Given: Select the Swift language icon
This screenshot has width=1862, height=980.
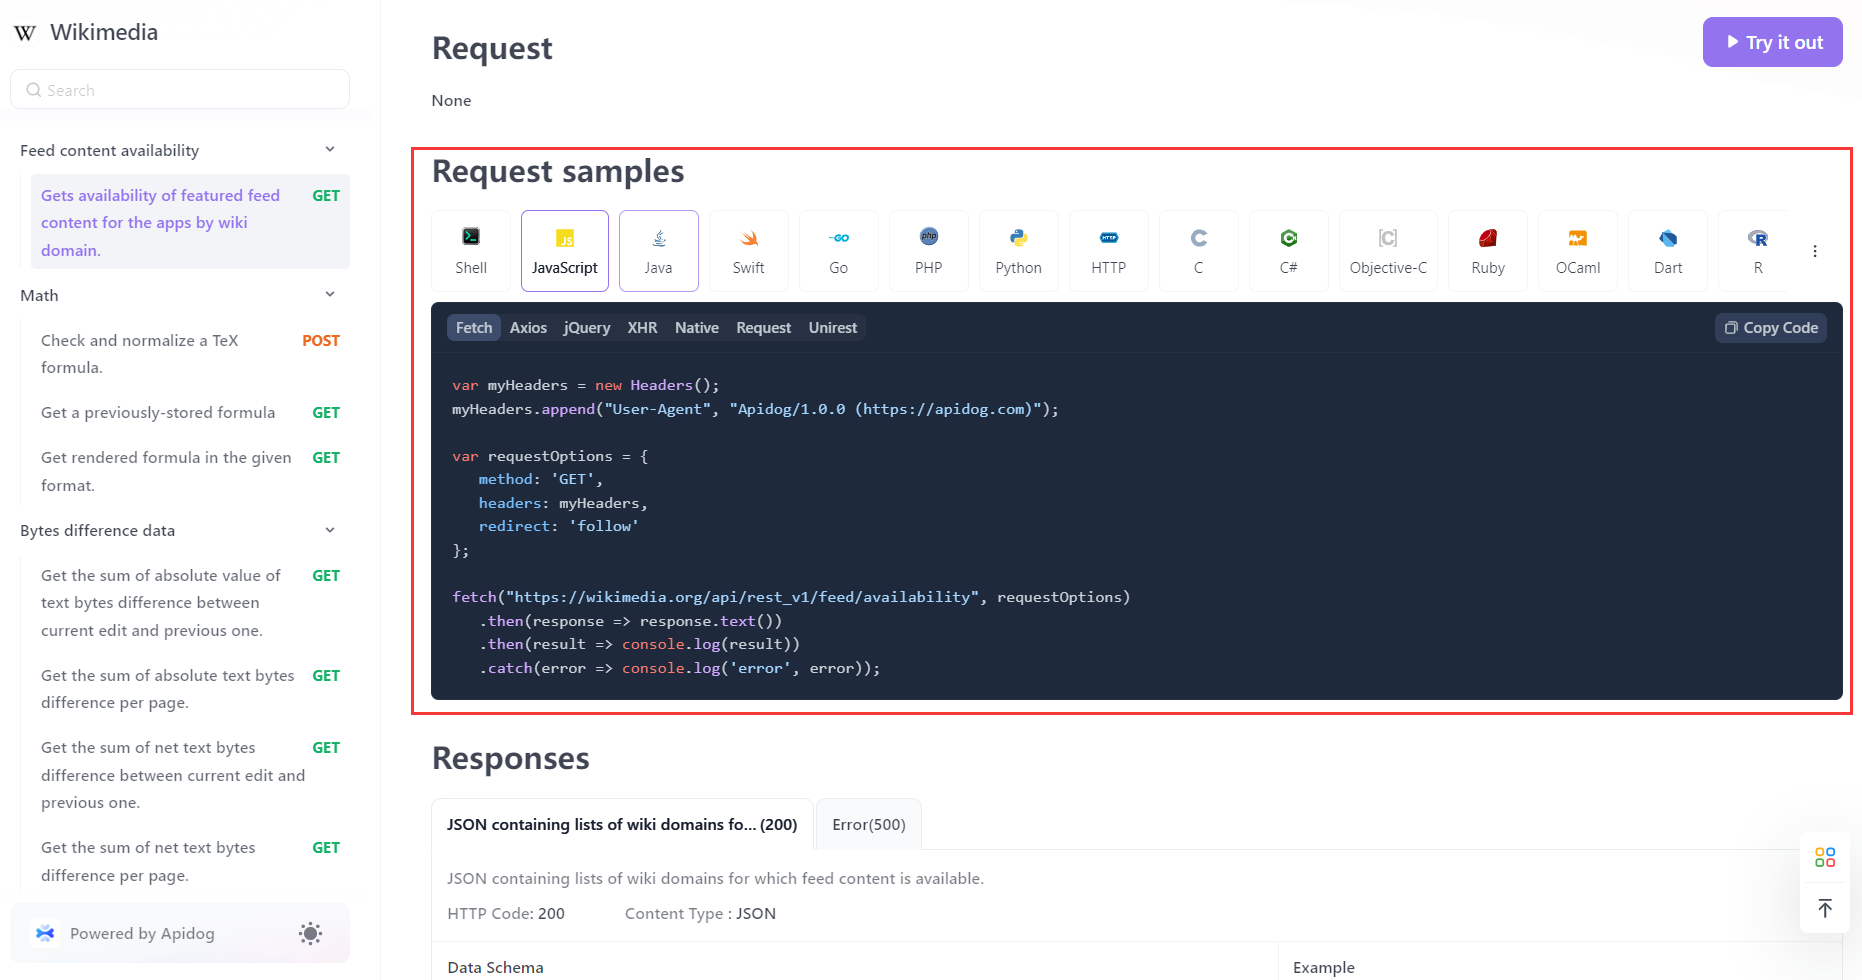Looking at the screenshot, I should (x=749, y=251).
